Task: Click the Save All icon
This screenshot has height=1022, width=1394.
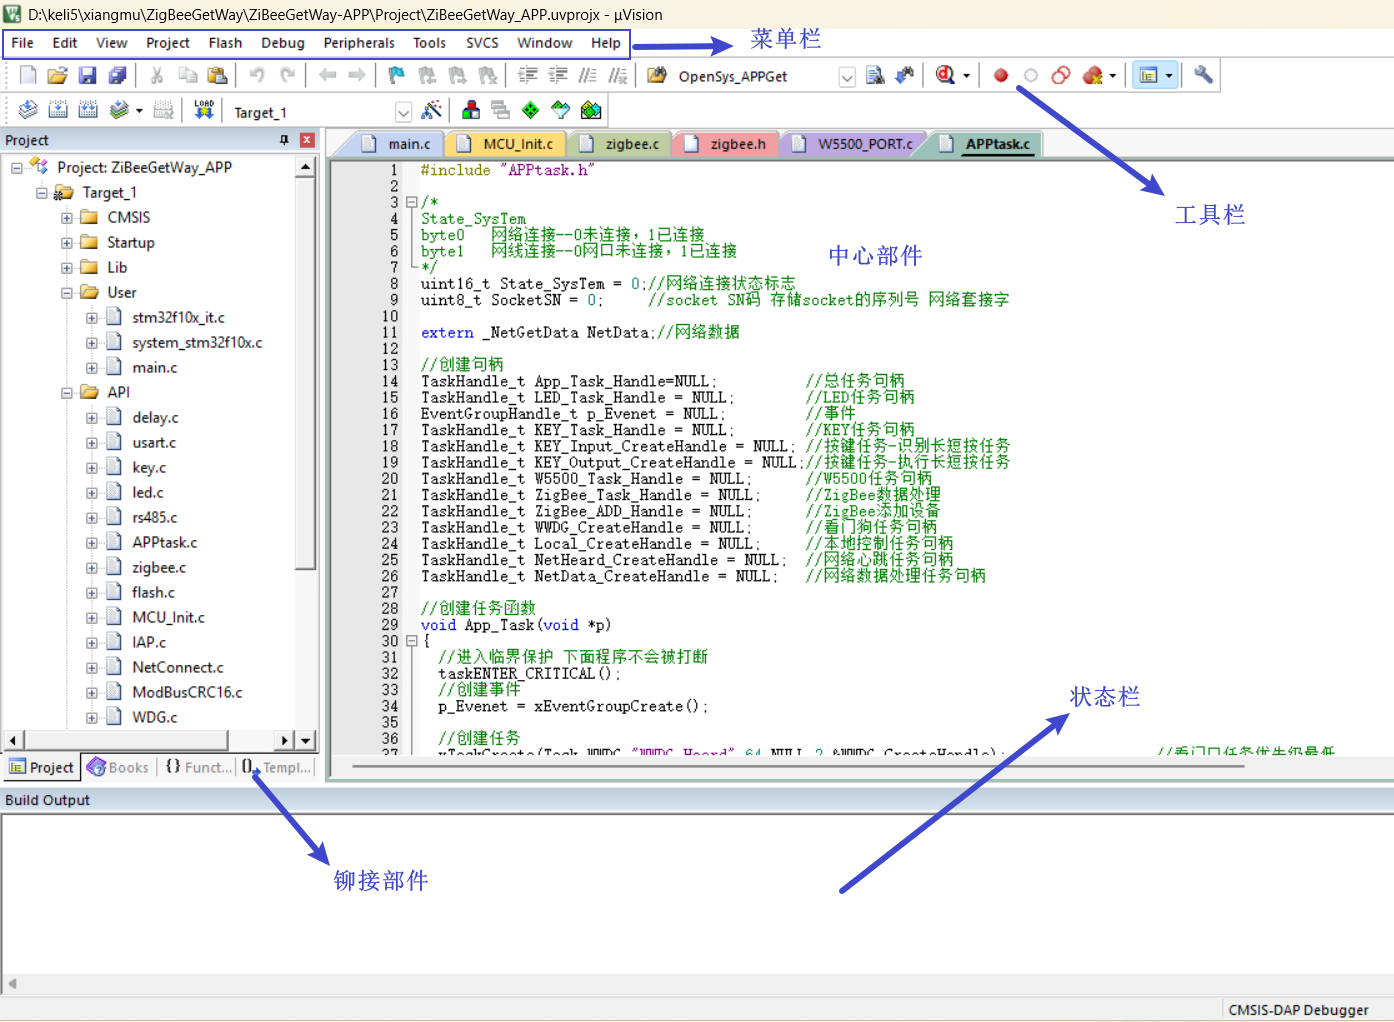Action: click(118, 75)
